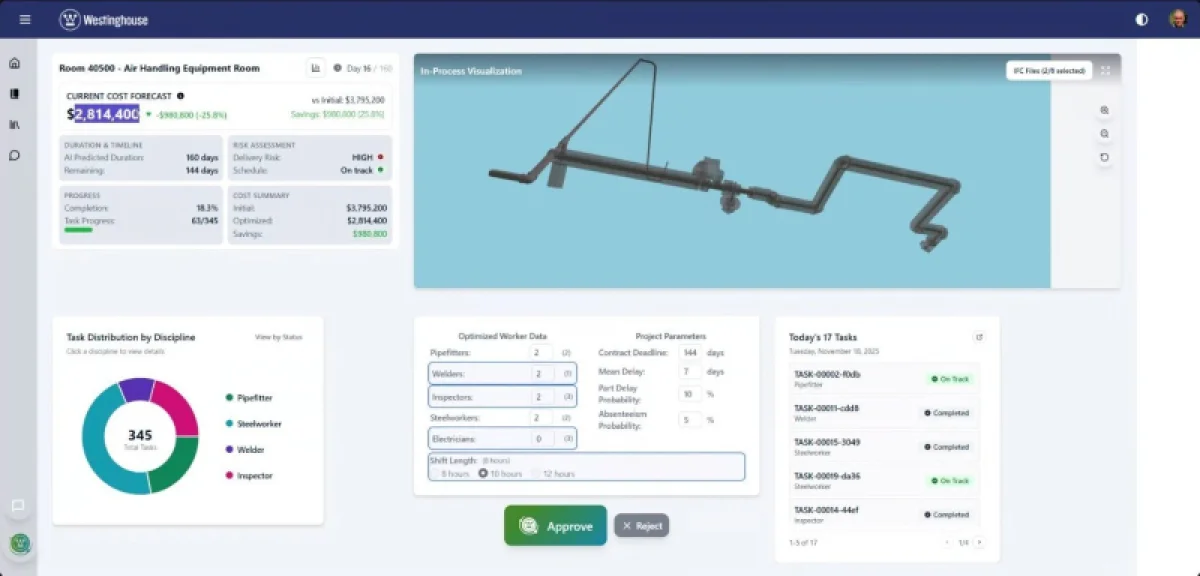
Task: Reject the optimized plan
Action: pyautogui.click(x=641, y=526)
